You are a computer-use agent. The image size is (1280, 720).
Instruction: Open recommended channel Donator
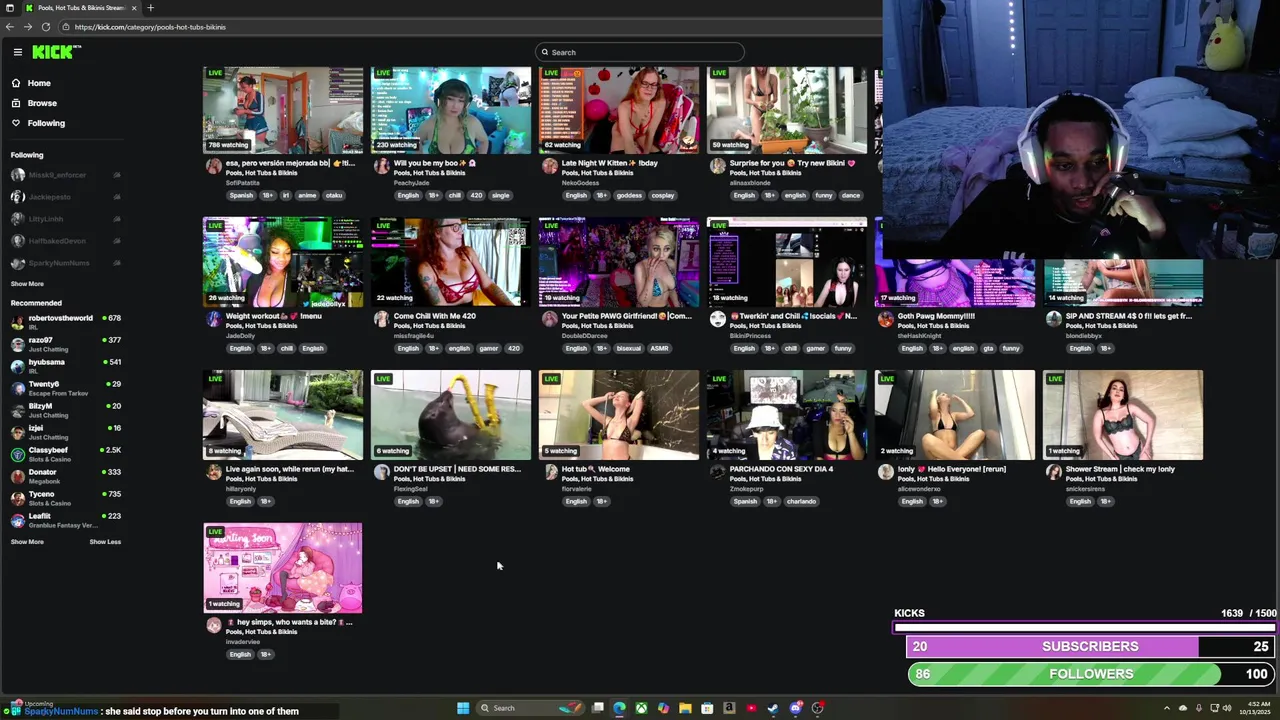click(x=65, y=476)
